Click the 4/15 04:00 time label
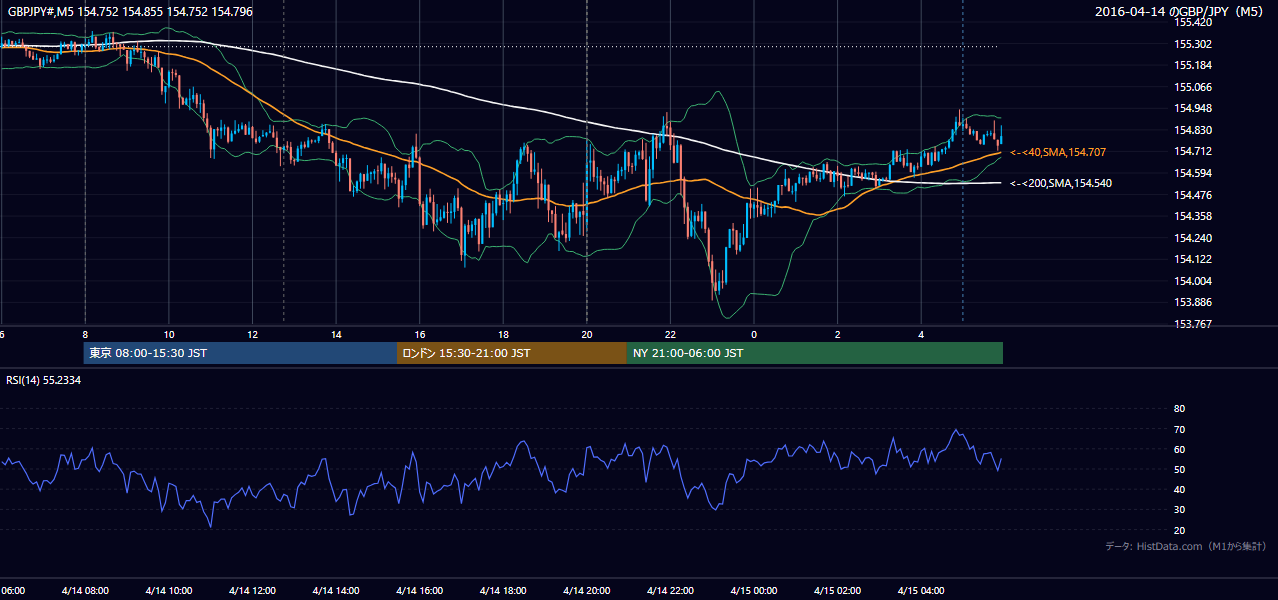This screenshot has height=600, width=1278. point(921,590)
